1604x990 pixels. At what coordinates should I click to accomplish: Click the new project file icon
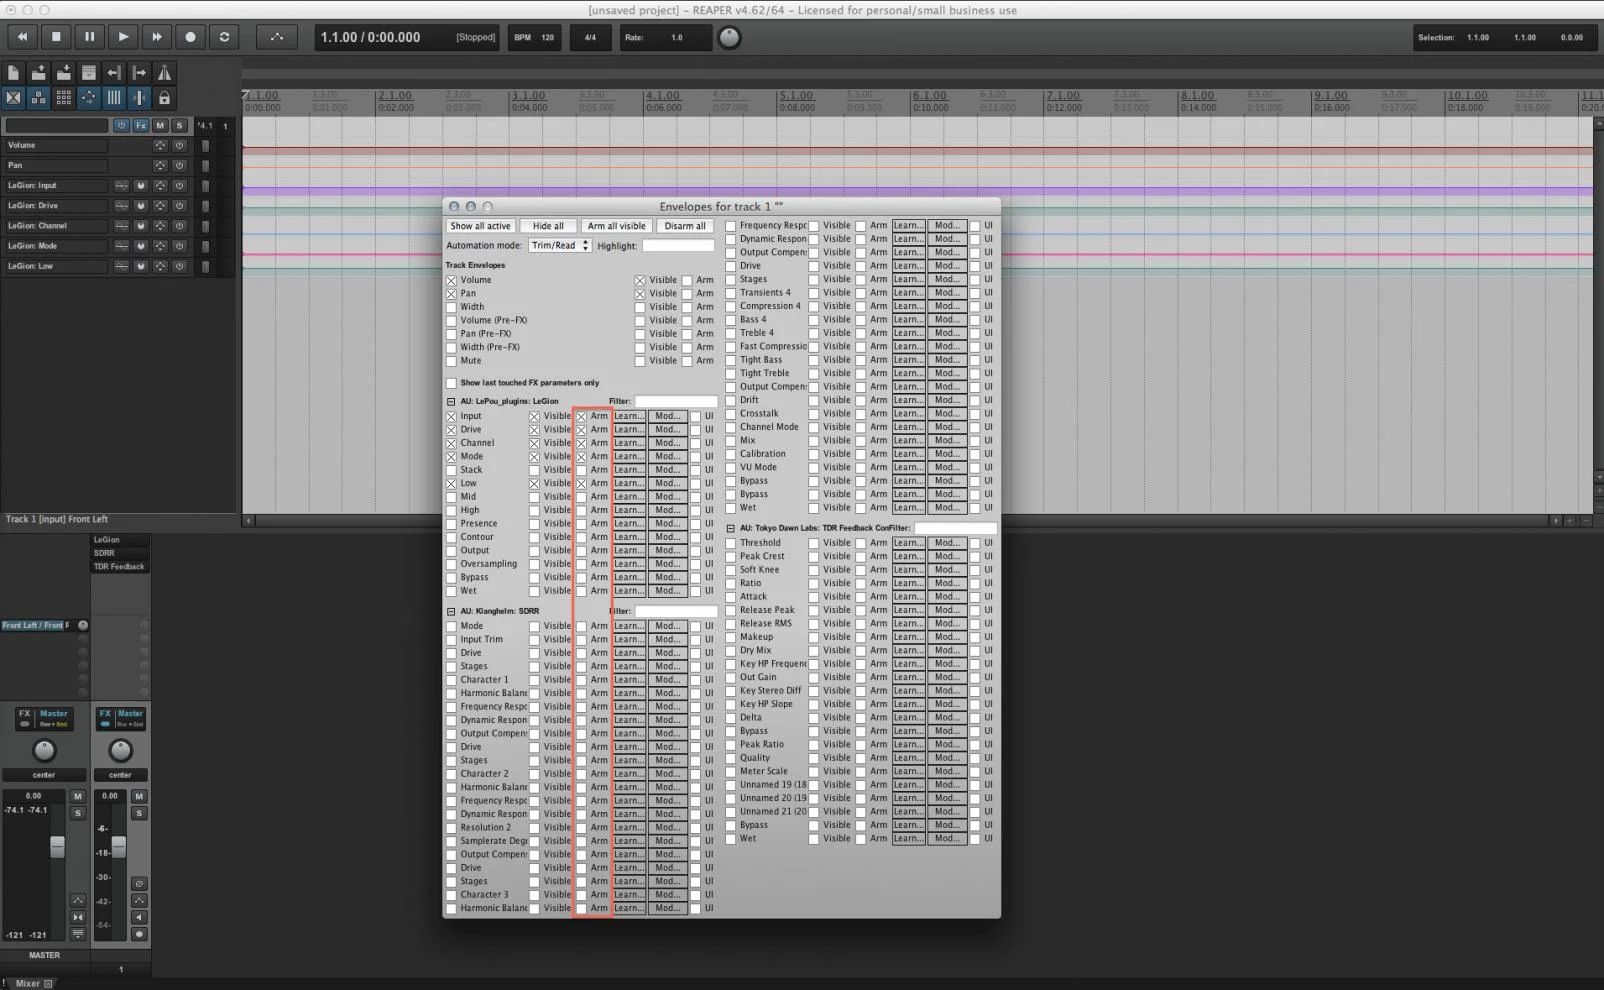(x=13, y=73)
